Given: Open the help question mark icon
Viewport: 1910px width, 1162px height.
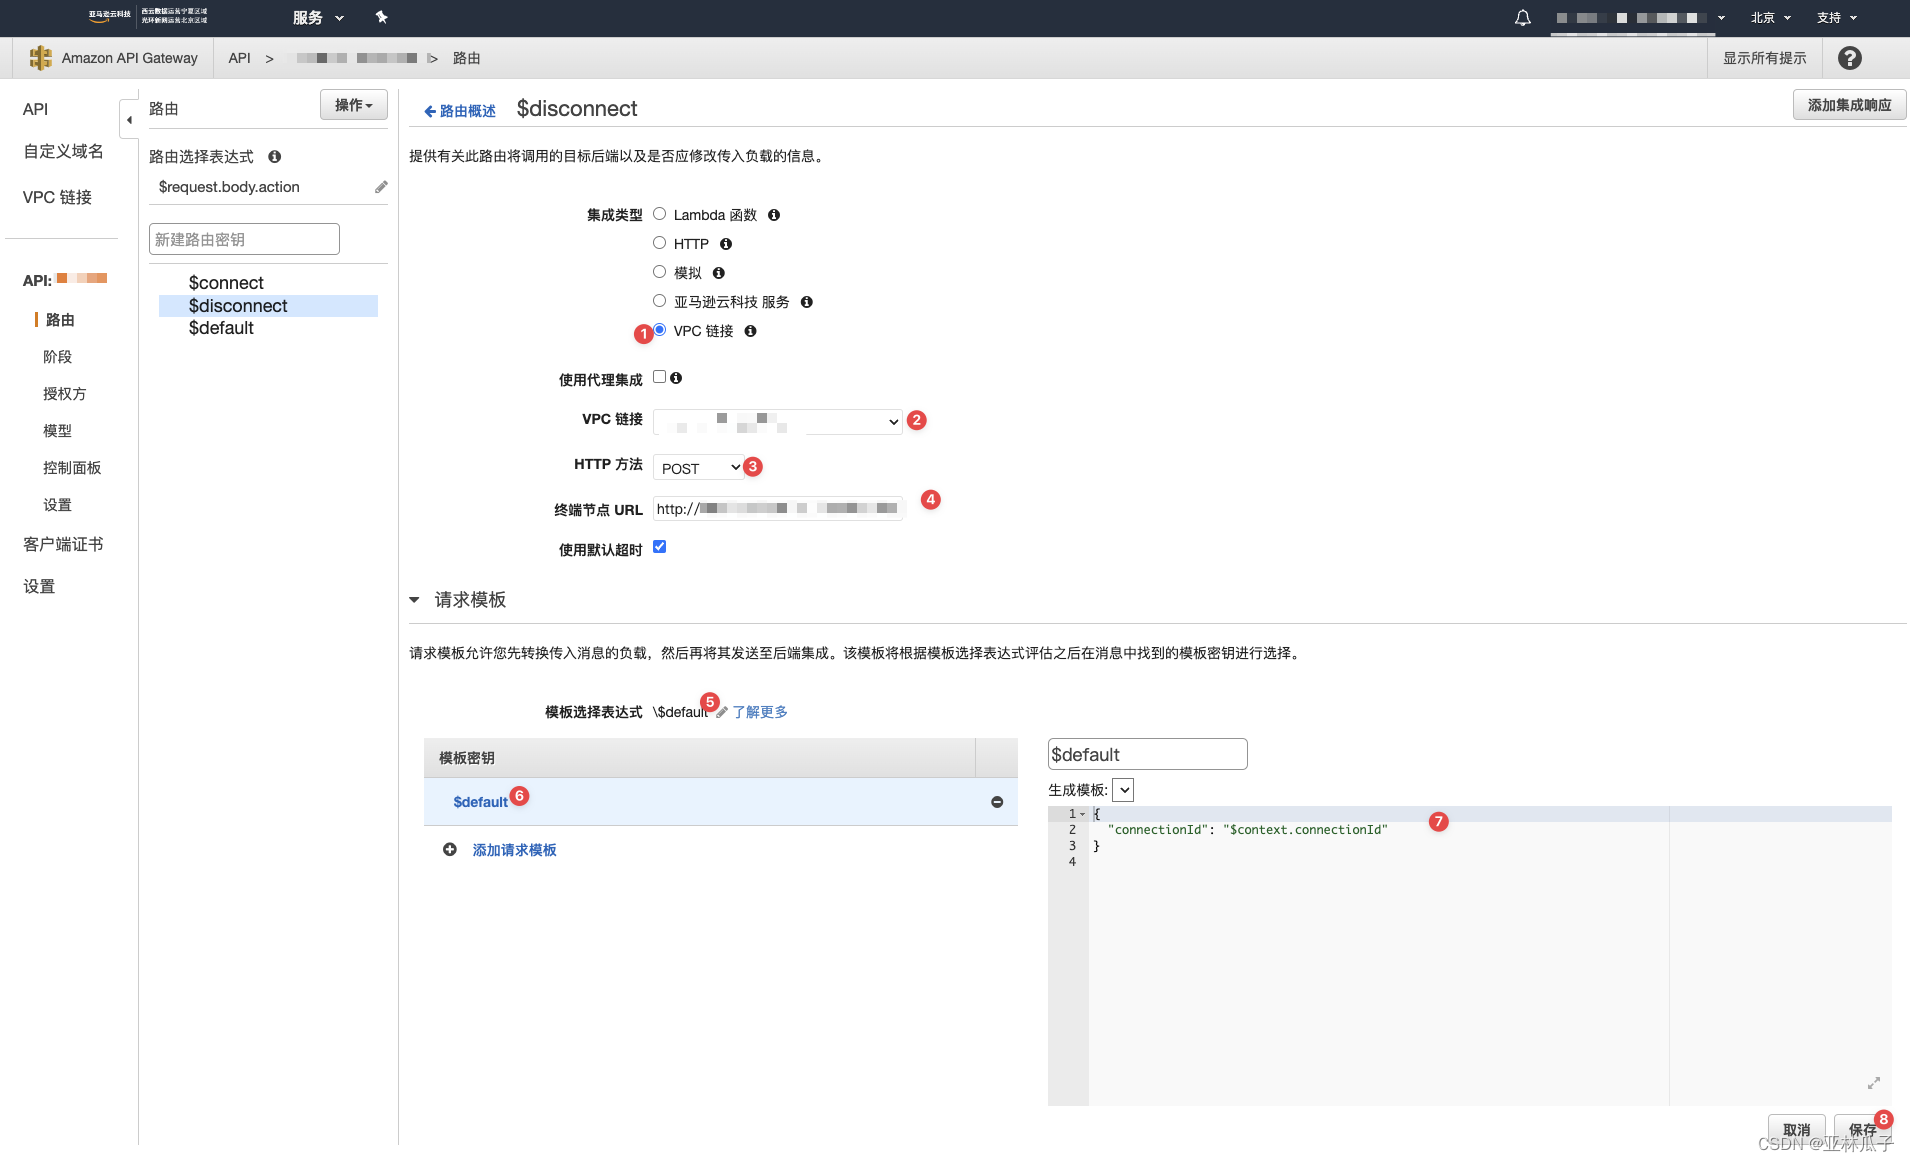Looking at the screenshot, I should pyautogui.click(x=1850, y=58).
